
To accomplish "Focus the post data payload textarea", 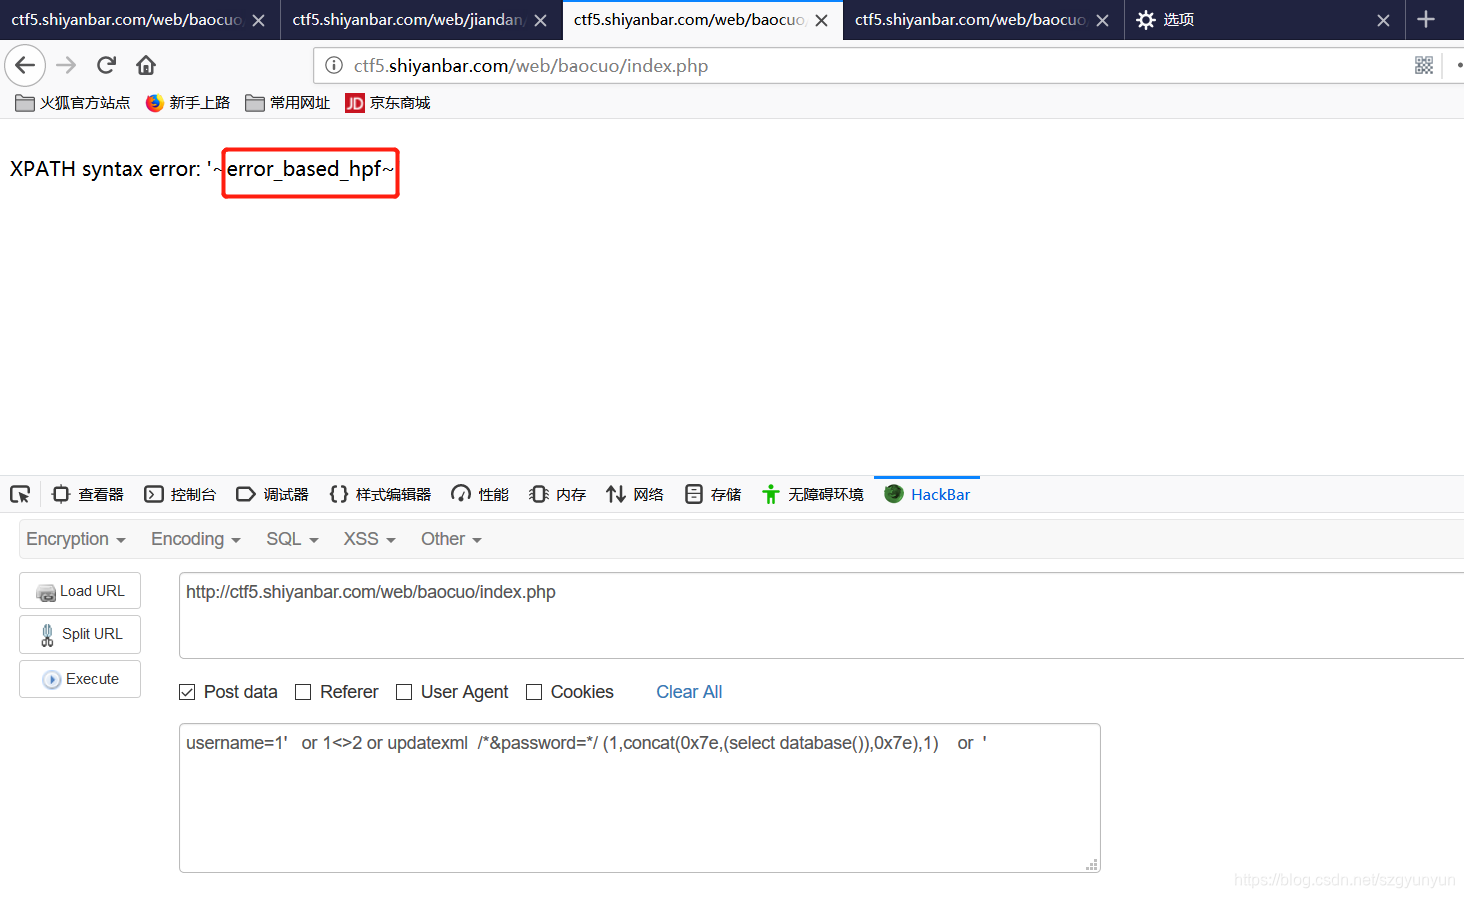I will click(x=640, y=798).
